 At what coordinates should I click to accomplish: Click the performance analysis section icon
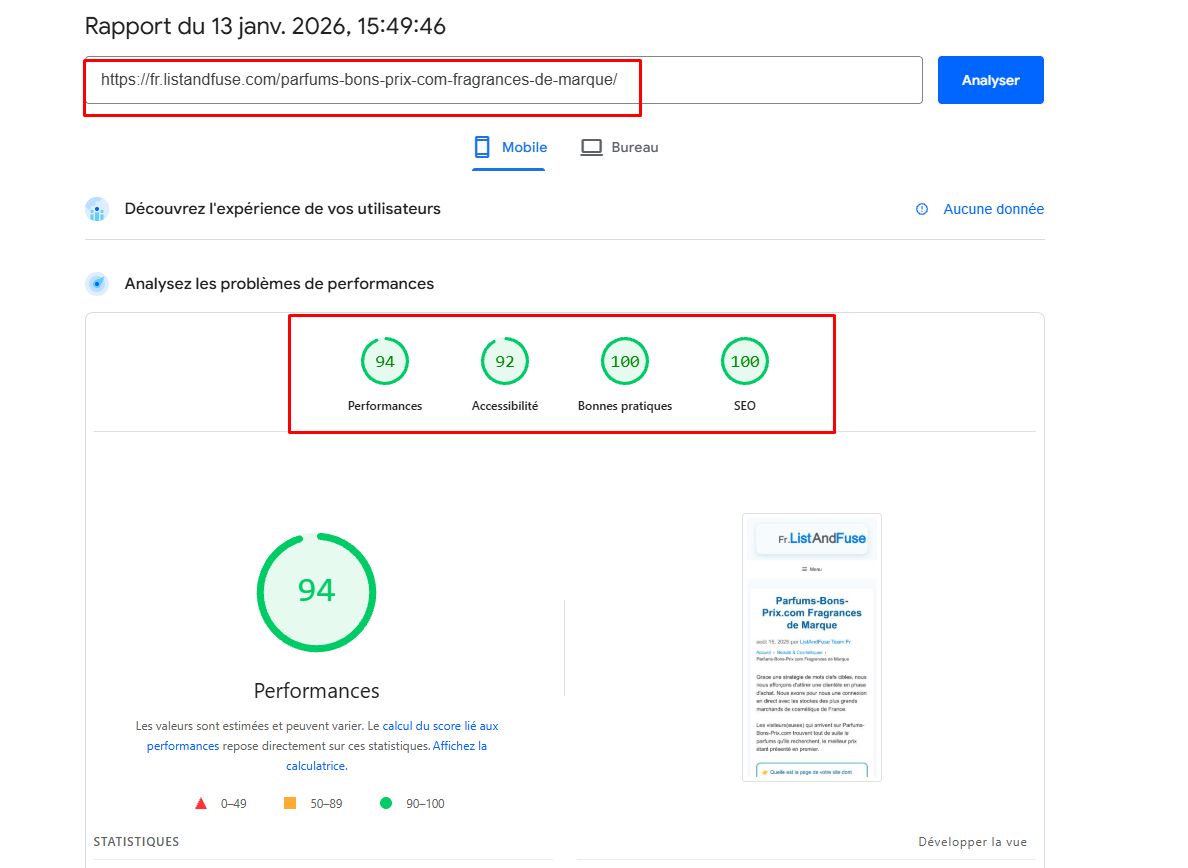[97, 284]
